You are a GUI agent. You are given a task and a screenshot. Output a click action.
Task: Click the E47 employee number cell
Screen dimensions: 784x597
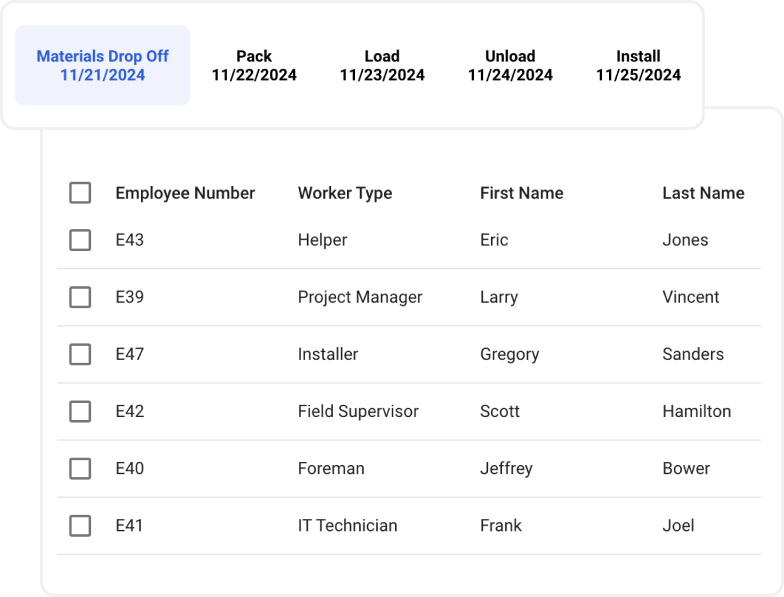[130, 354]
